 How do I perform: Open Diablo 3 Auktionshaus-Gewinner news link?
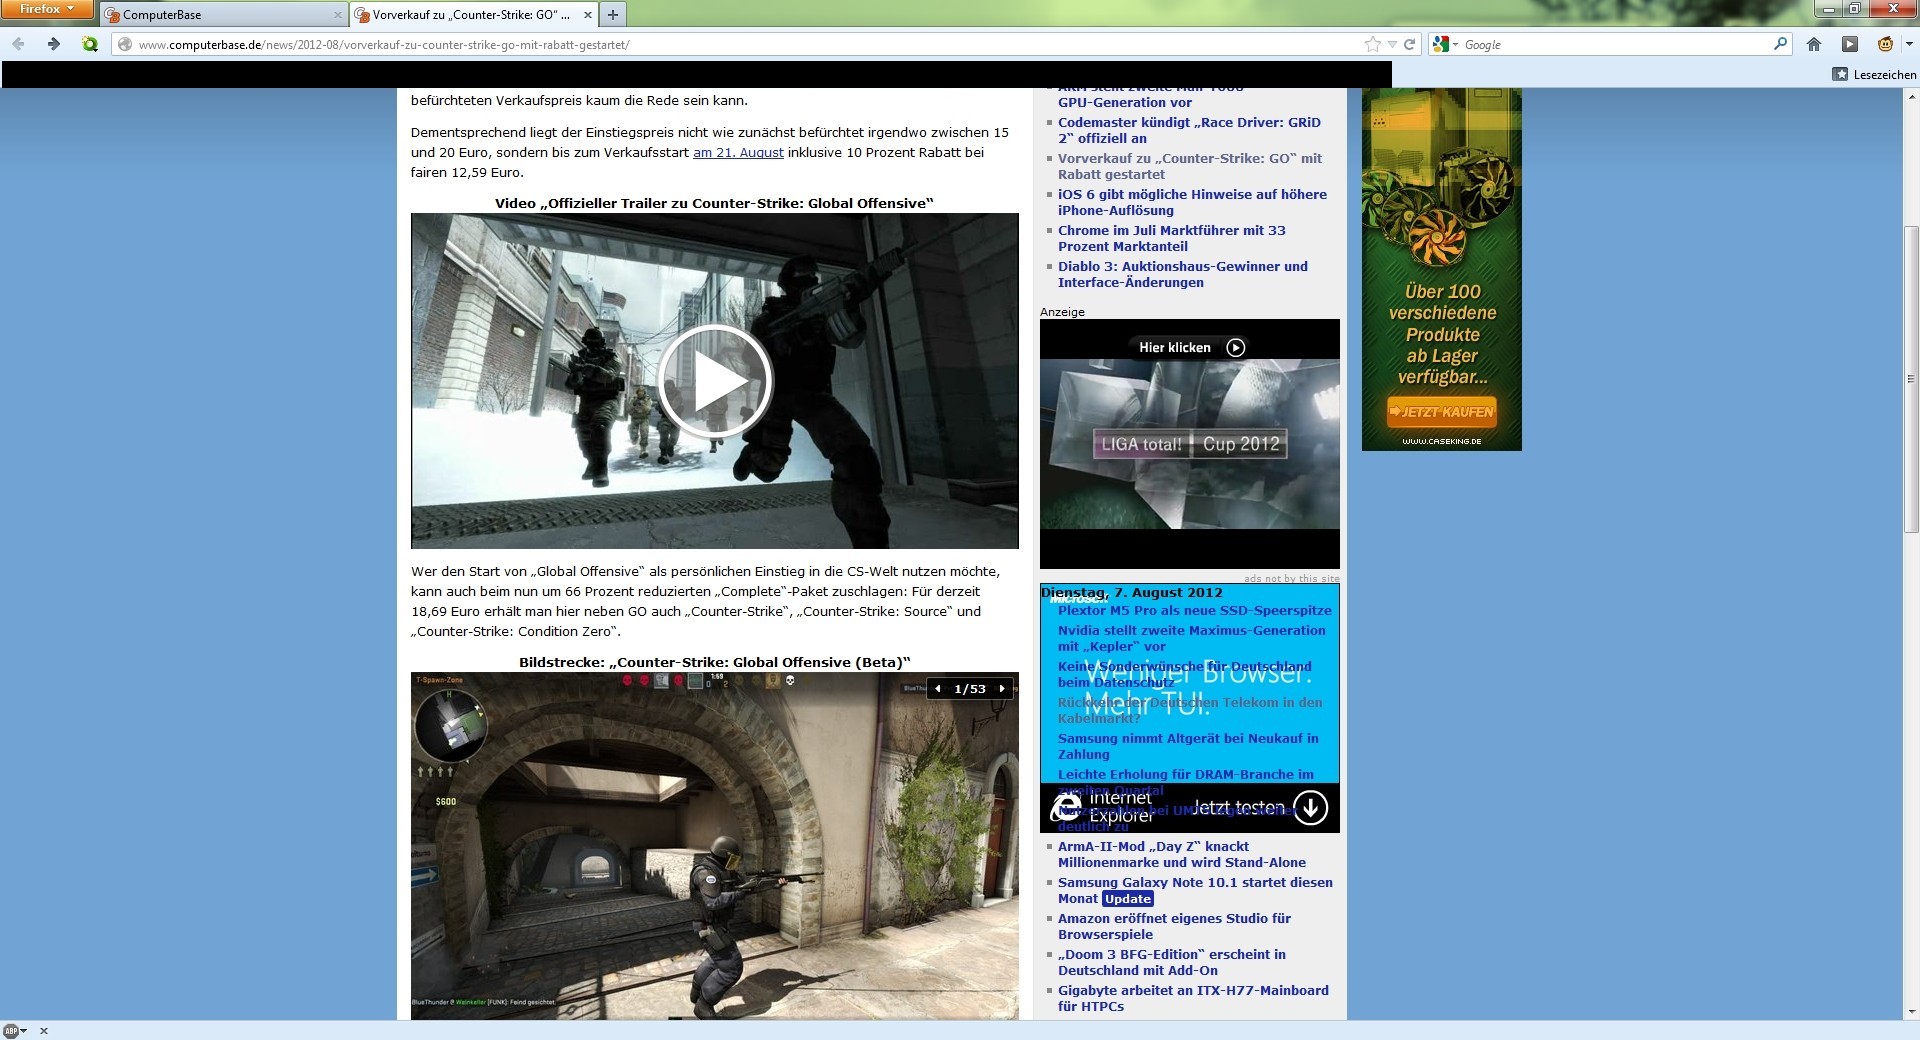pos(1183,275)
